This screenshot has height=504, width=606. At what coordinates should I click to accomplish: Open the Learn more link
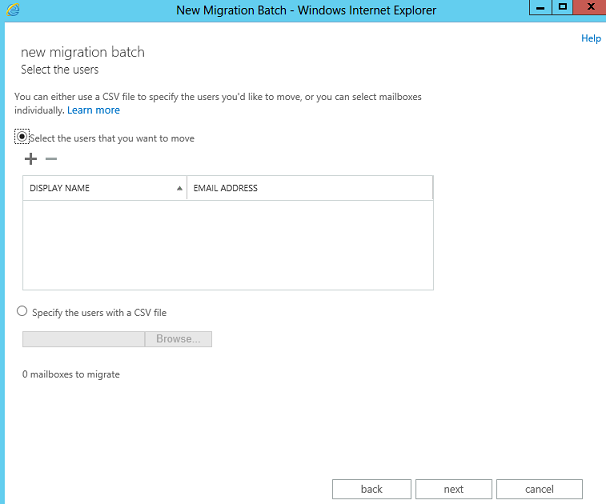coord(94,110)
